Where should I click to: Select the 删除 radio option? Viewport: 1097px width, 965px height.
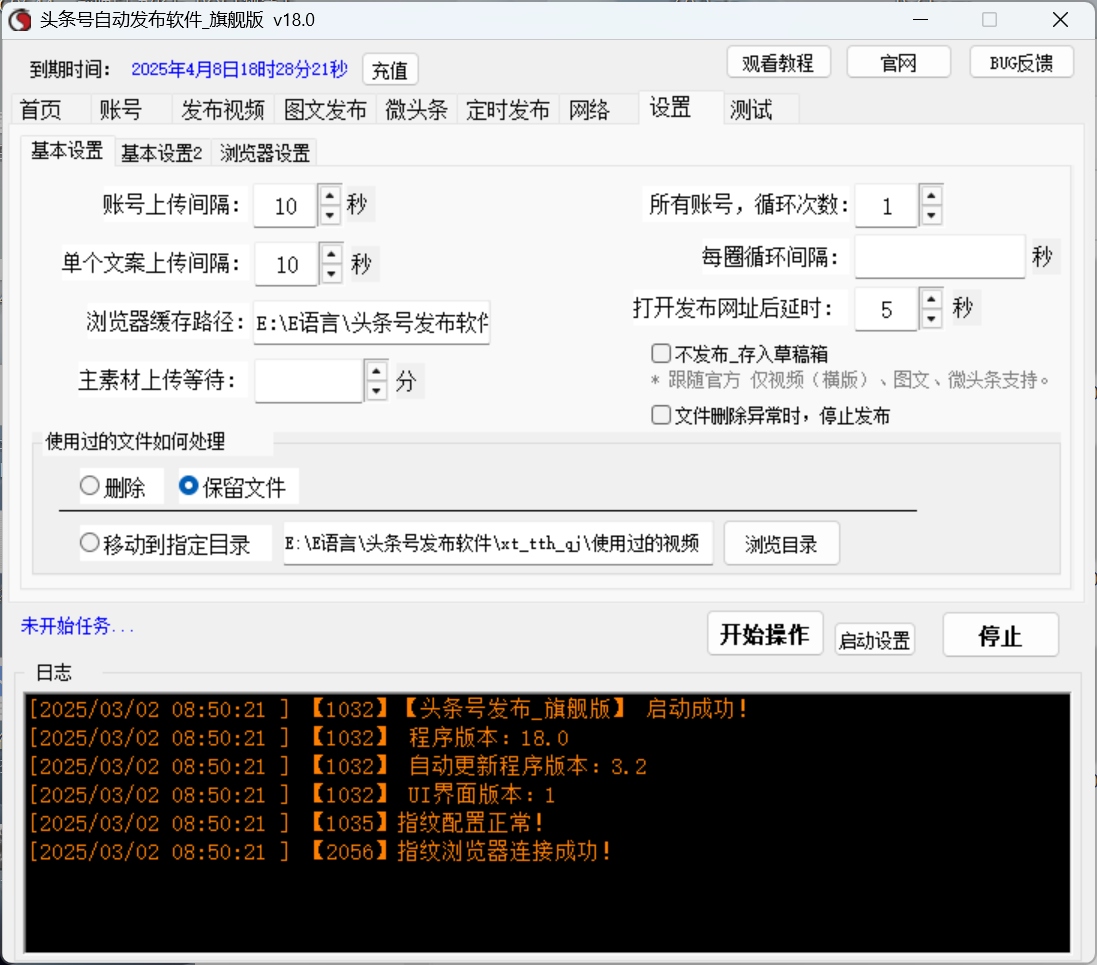90,486
